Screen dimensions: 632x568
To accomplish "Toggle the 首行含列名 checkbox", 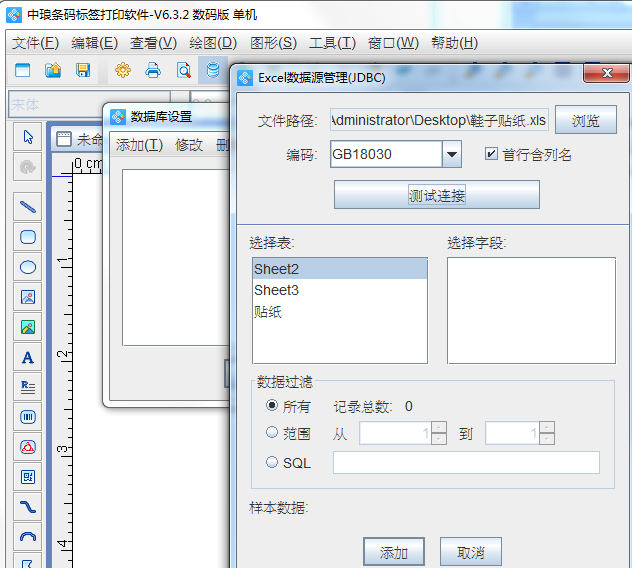I will [x=491, y=154].
